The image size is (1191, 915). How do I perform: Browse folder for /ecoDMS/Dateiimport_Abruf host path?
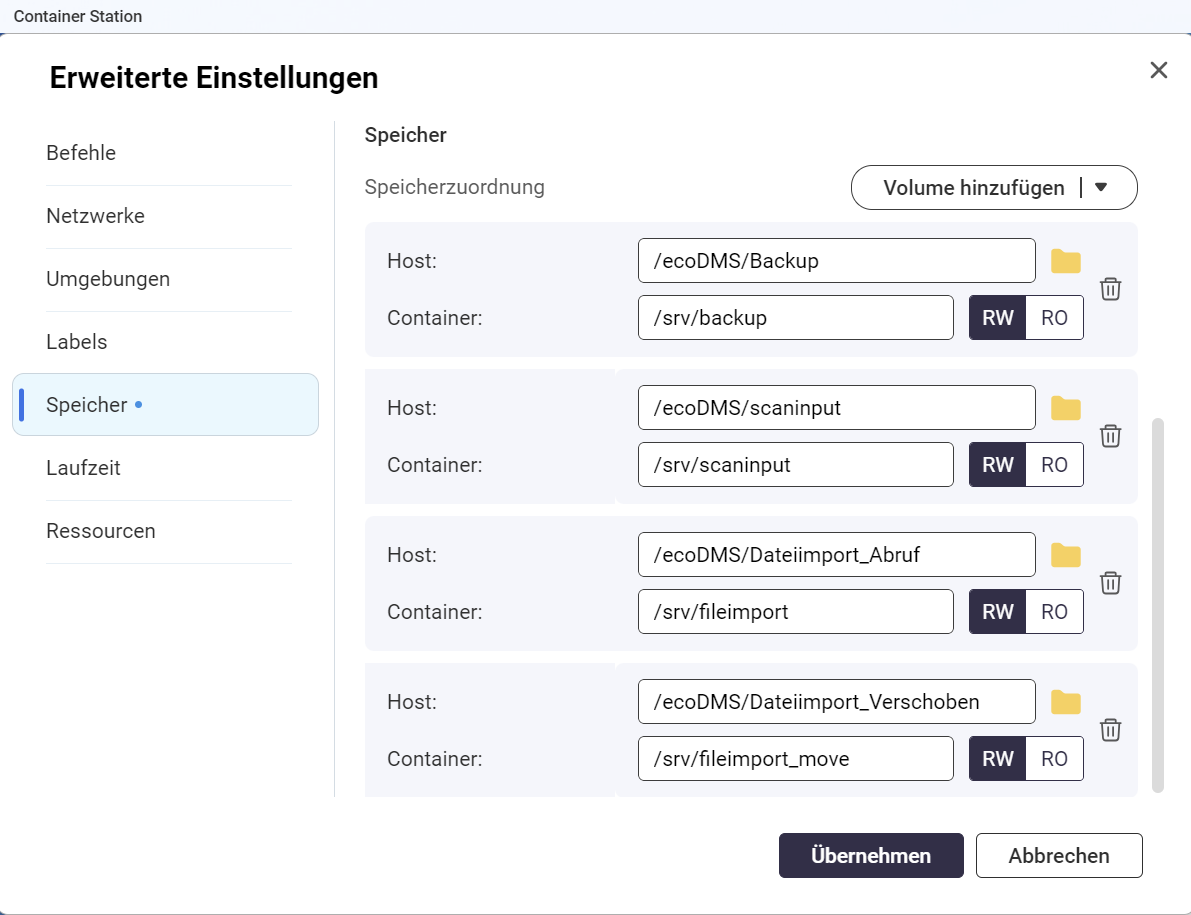(1066, 555)
